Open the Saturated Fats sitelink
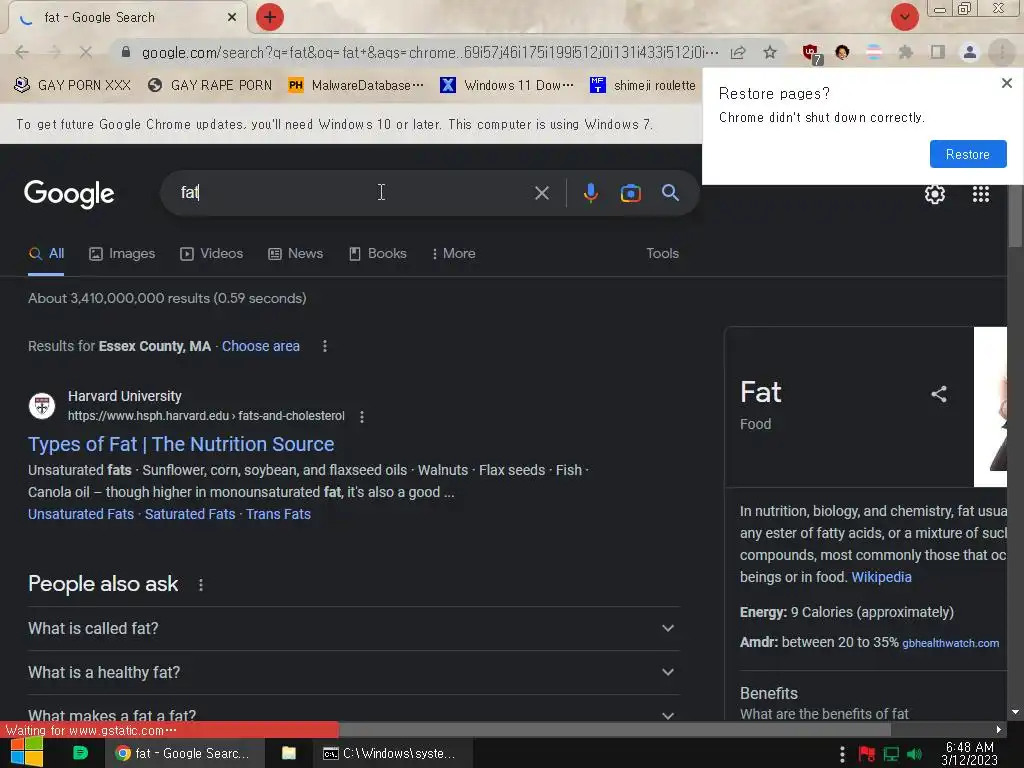This screenshot has height=768, width=1024. [x=190, y=514]
